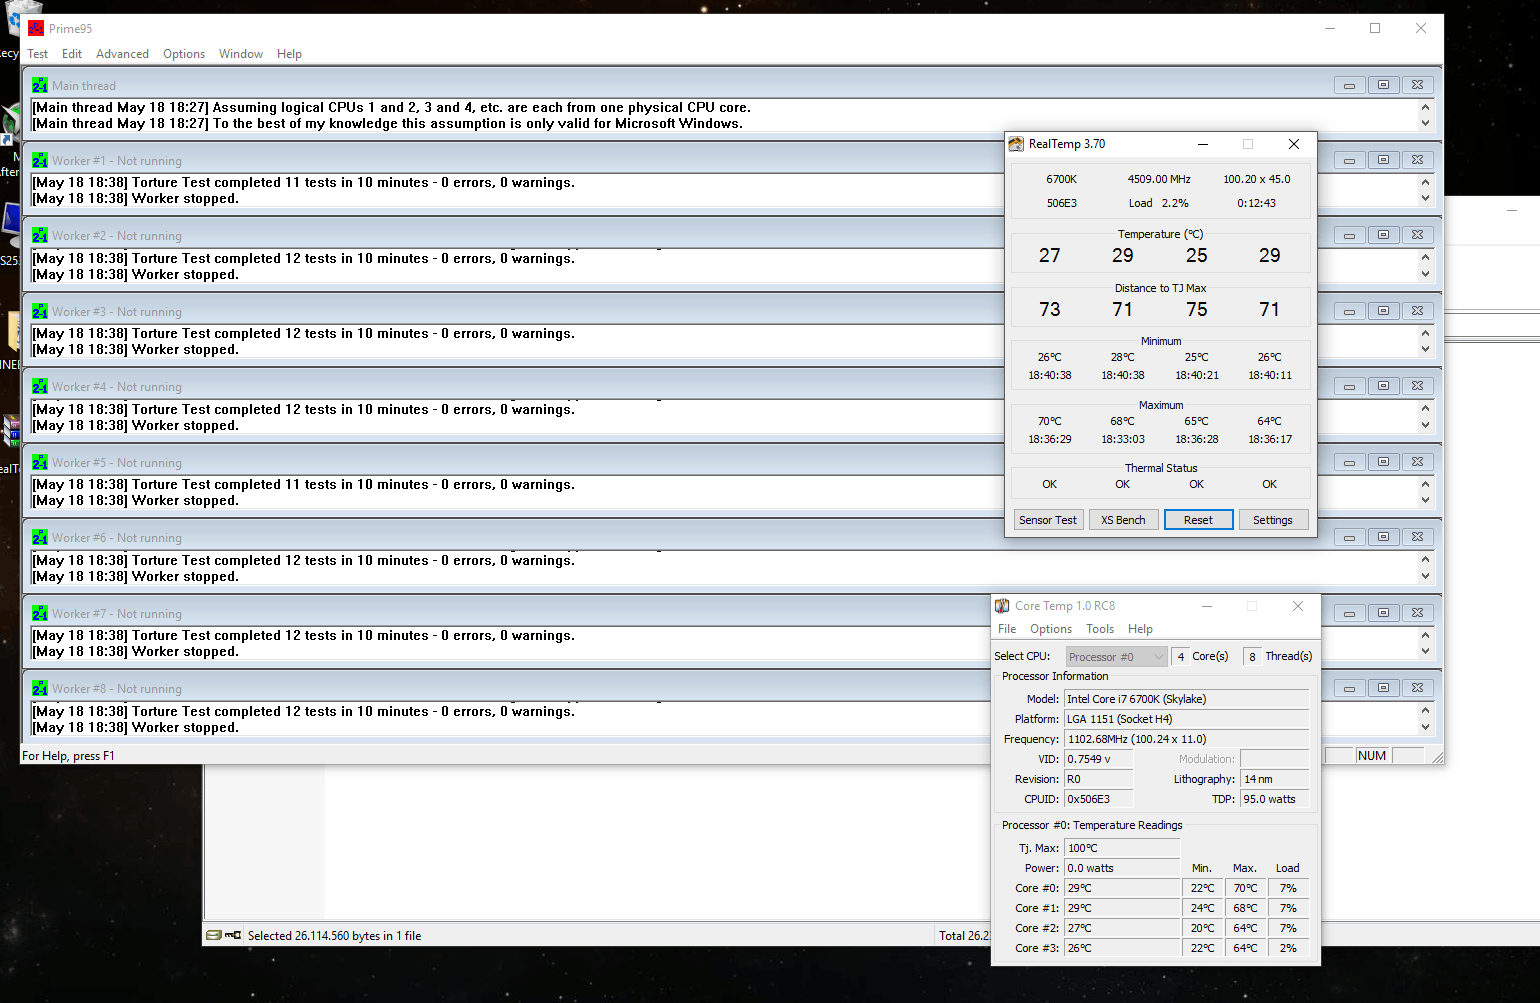Screen dimensions: 1540x1003
Task: Click the RealTemp title bar icon
Action: (1016, 144)
